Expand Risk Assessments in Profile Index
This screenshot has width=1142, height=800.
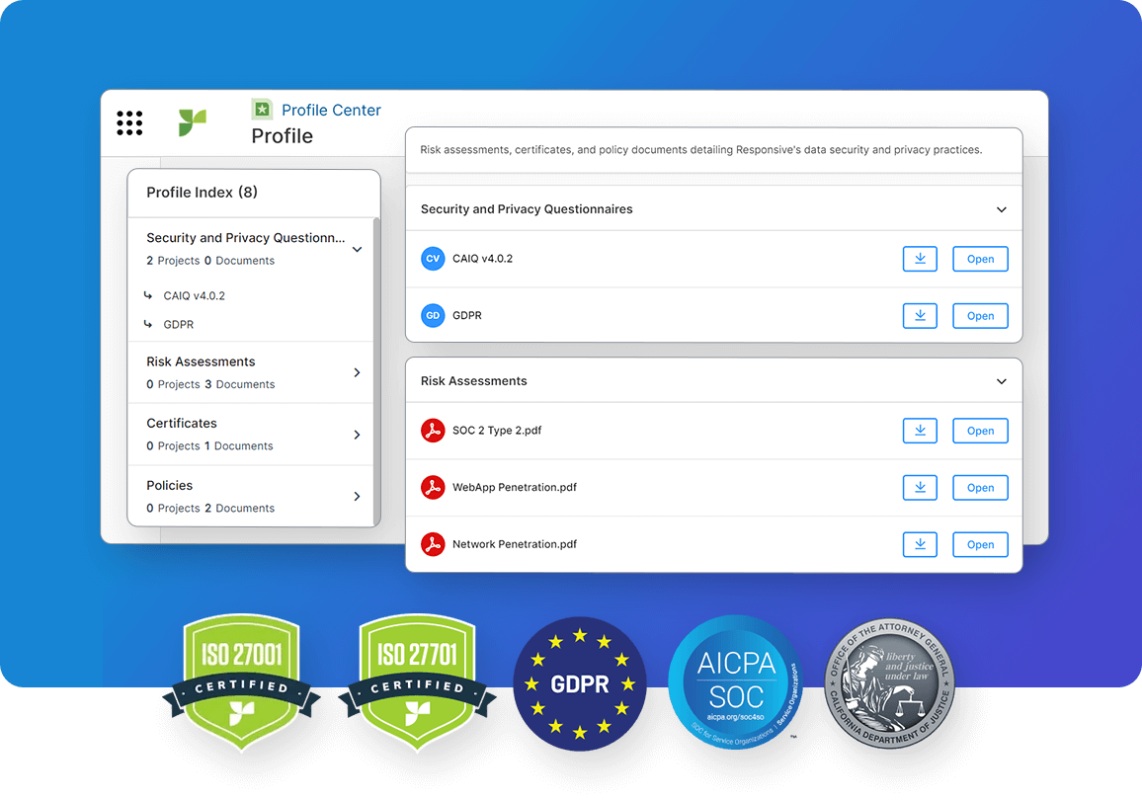(357, 372)
